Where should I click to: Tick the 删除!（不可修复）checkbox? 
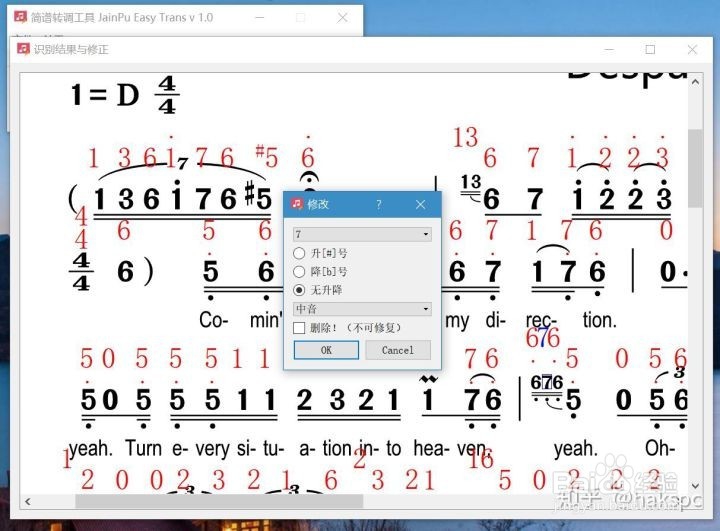pyautogui.click(x=299, y=328)
